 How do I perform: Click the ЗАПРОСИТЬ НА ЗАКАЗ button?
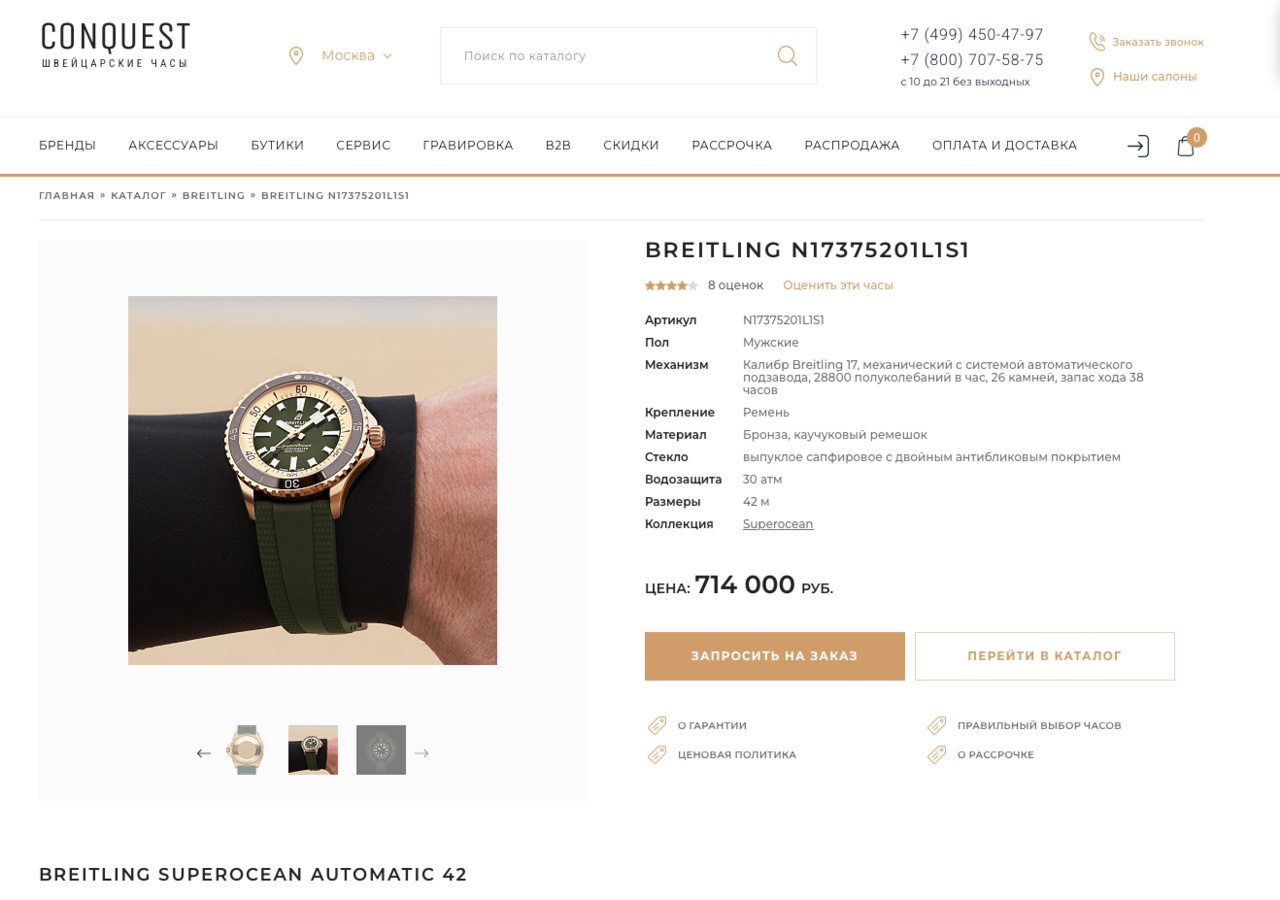(x=775, y=656)
